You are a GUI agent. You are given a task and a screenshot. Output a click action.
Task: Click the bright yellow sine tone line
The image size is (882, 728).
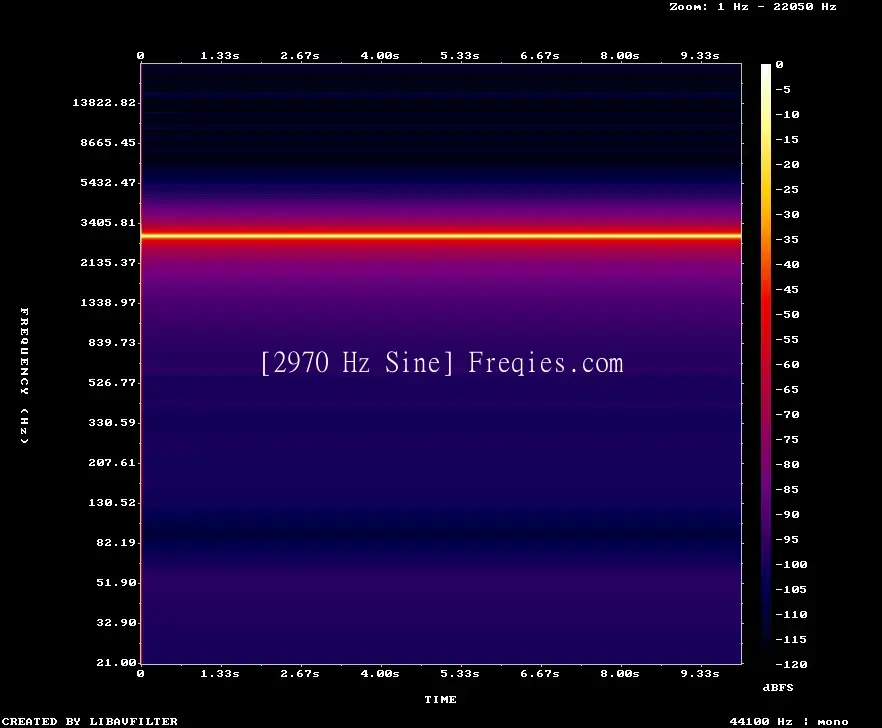pyautogui.click(x=441, y=236)
